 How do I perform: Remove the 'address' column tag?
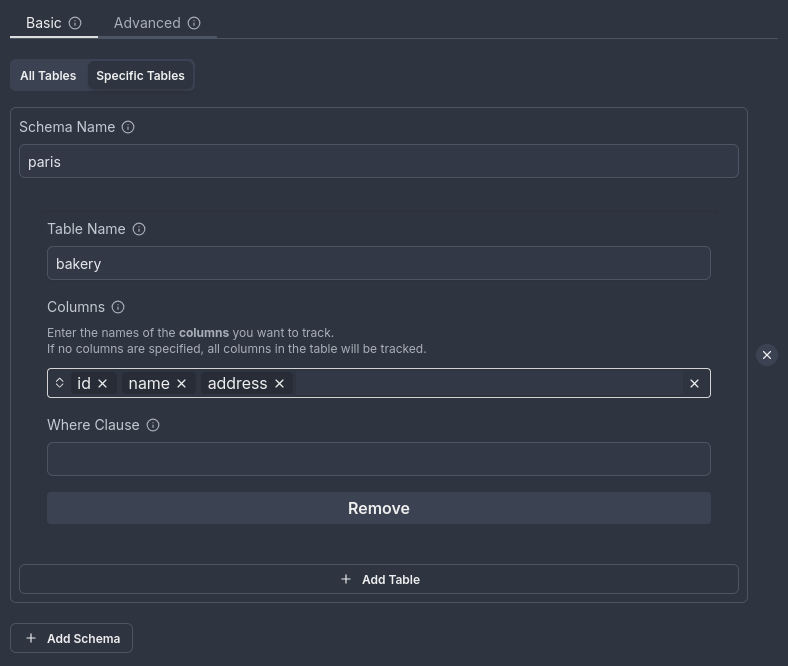click(x=279, y=384)
